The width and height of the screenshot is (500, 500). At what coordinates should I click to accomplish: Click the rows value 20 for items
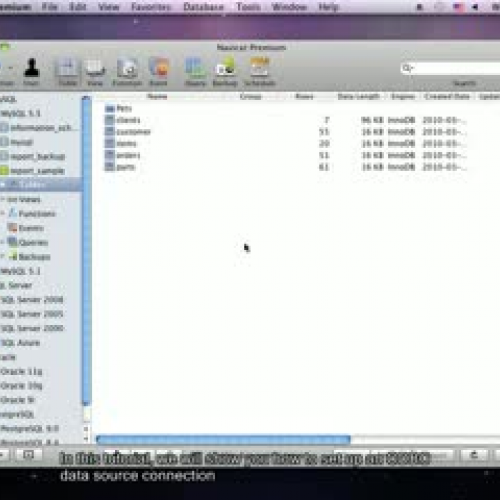(324, 144)
